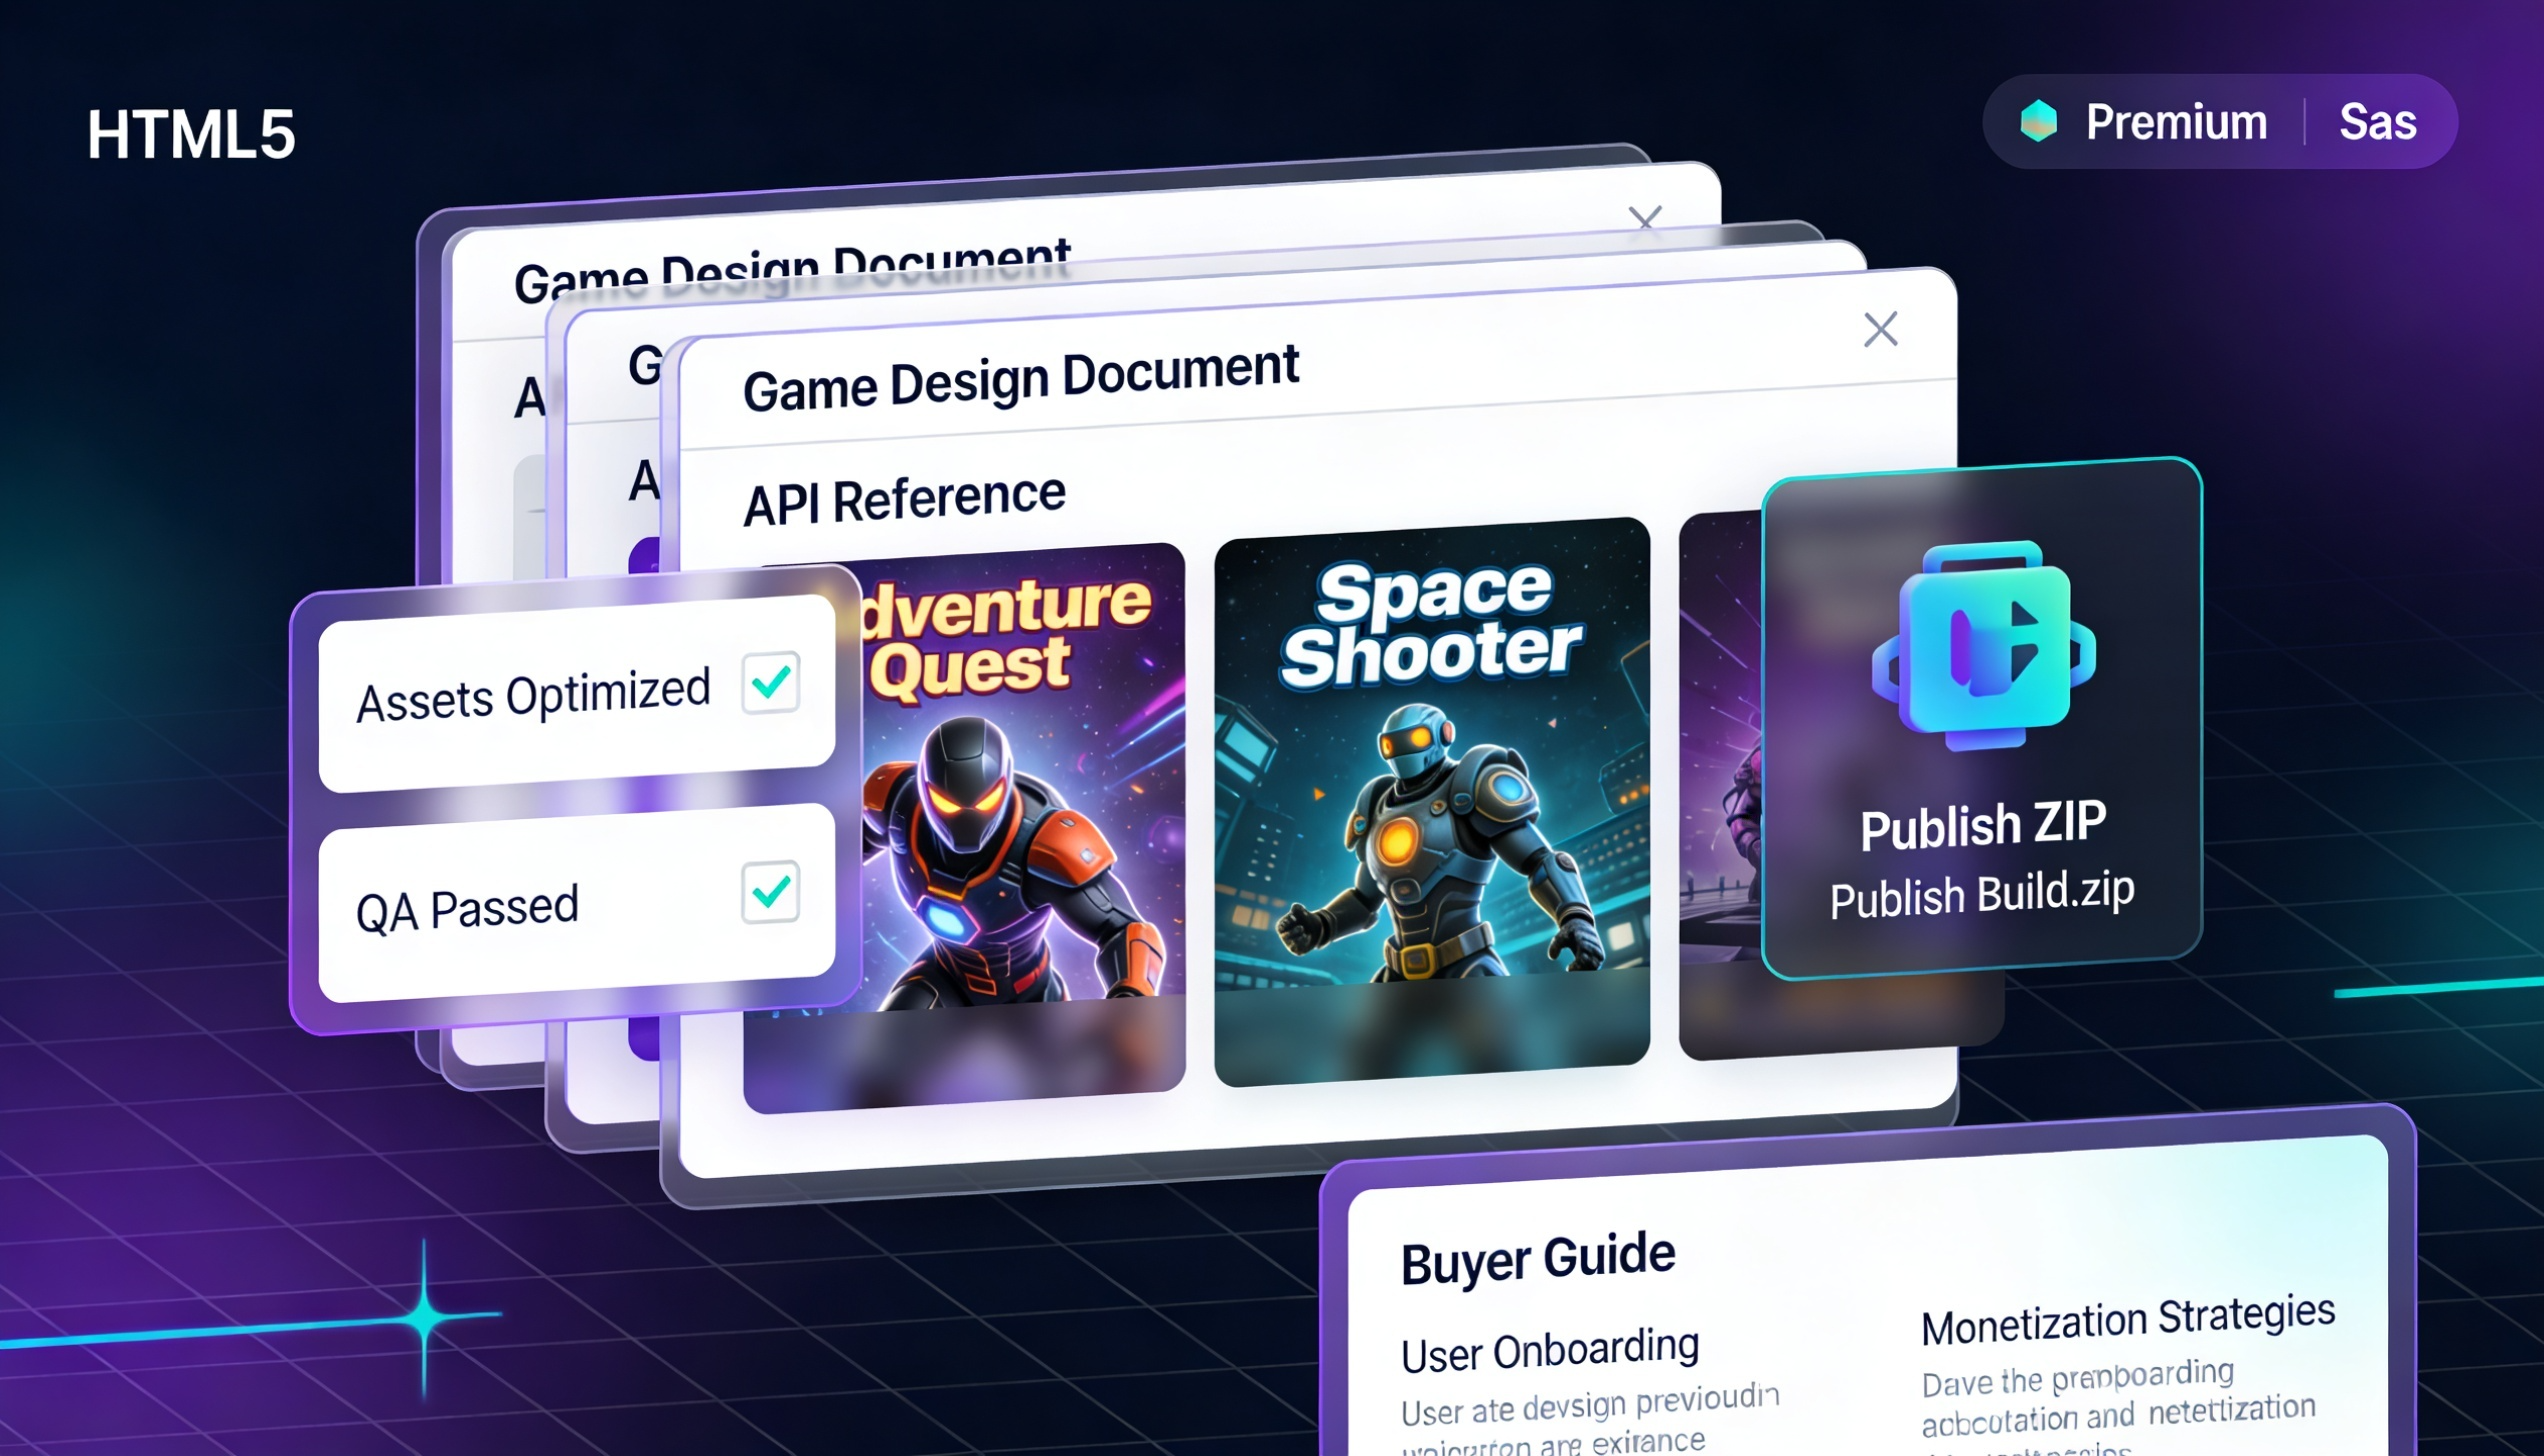Select the Premium label in the top pill
This screenshot has width=2544, height=1456.
coord(2176,123)
